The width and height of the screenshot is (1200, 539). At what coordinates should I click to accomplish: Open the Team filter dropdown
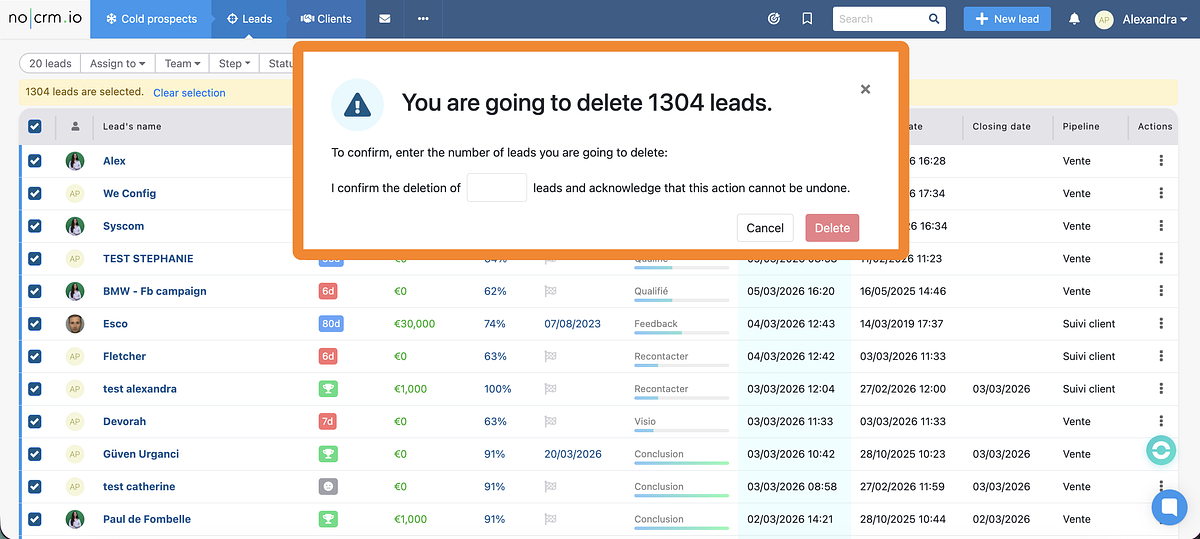(182, 63)
